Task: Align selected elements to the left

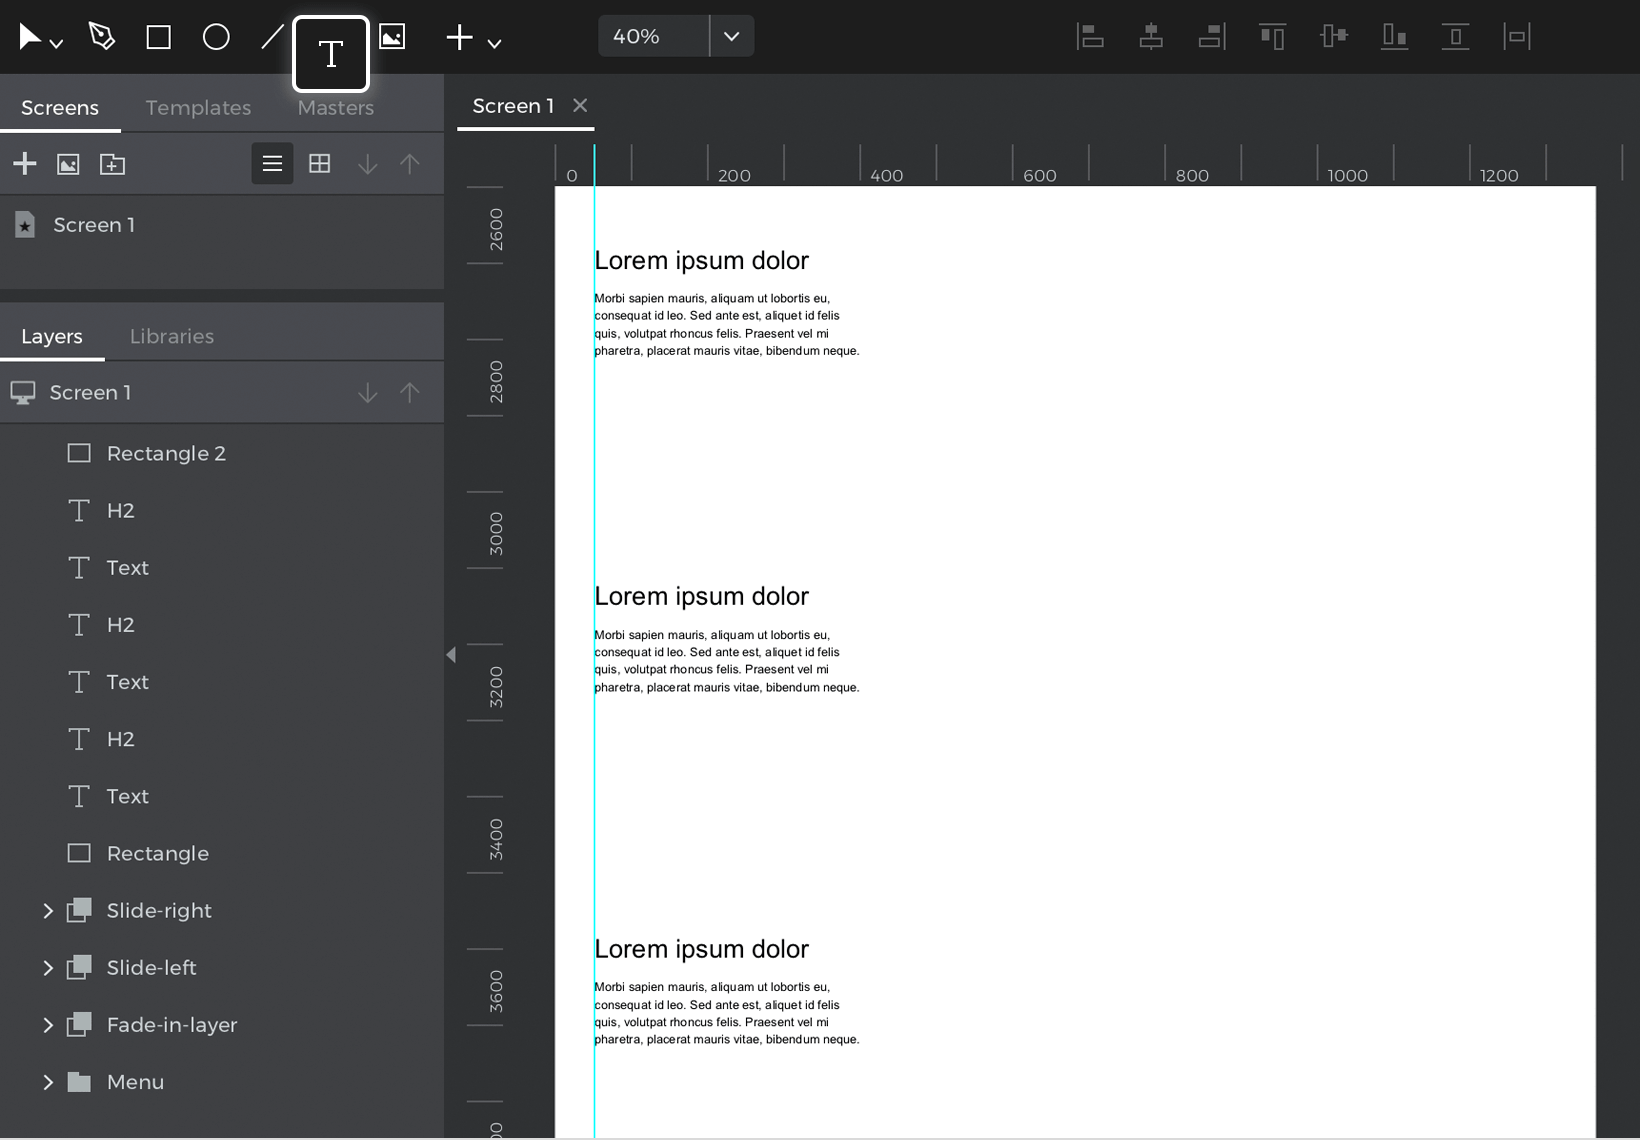Action: point(1090,37)
